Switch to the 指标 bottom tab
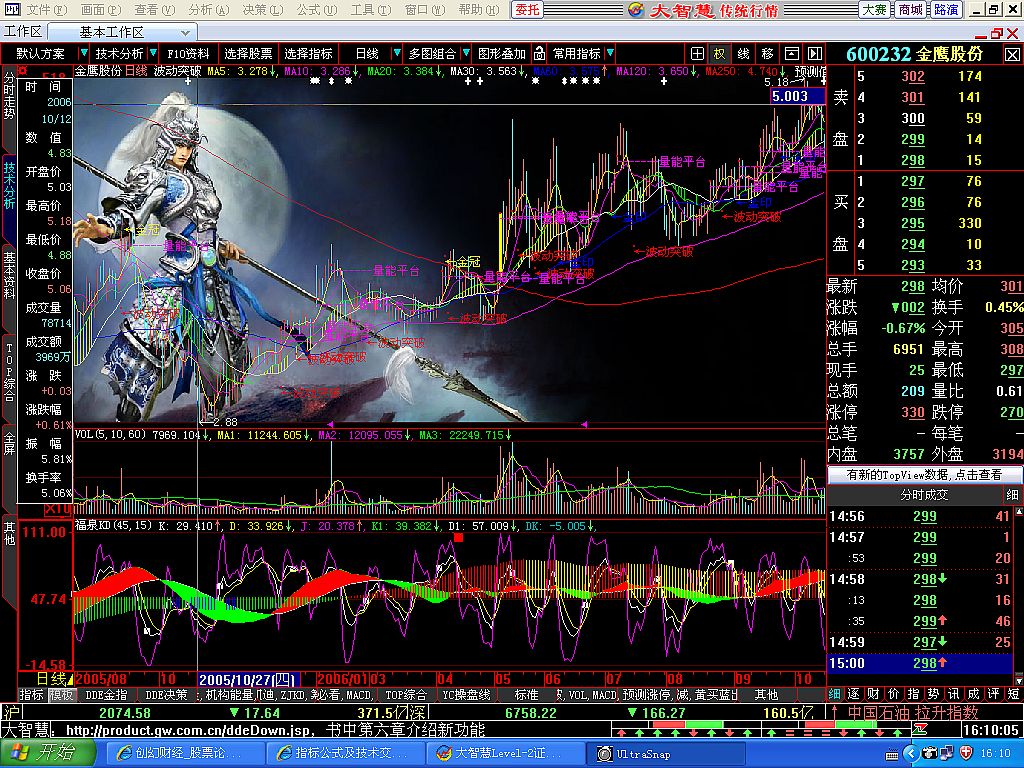Screen dimensions: 1024x768 (x=31, y=695)
